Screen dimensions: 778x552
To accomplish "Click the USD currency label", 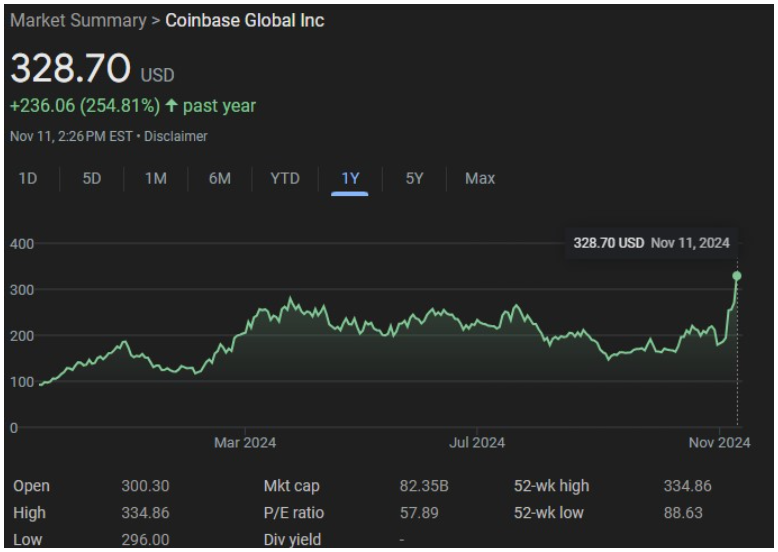I will click(157, 75).
